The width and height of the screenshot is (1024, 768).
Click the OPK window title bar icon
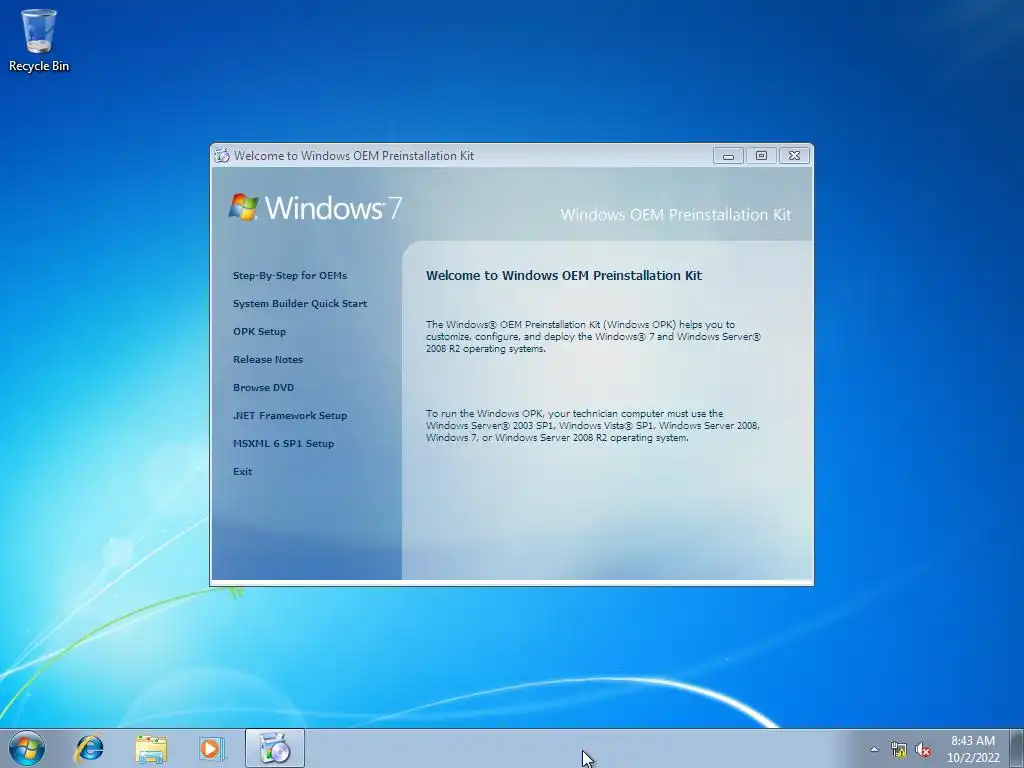click(x=222, y=155)
